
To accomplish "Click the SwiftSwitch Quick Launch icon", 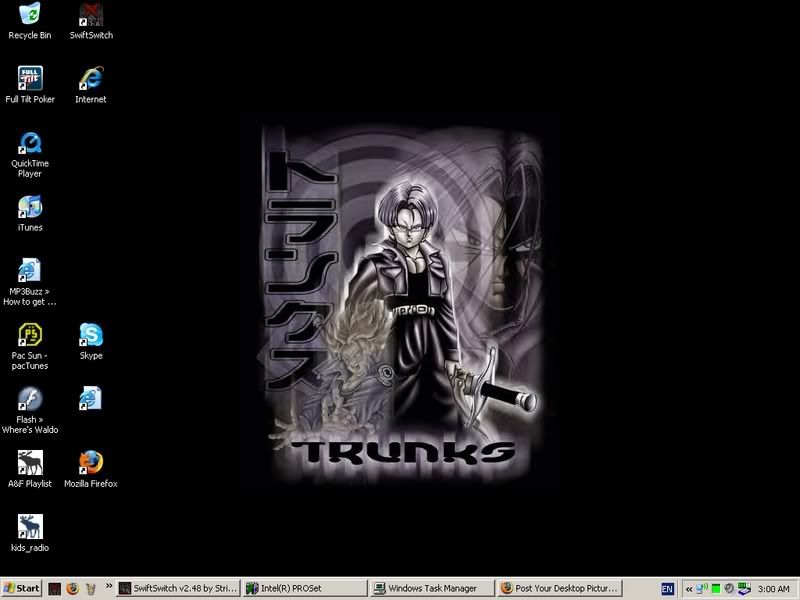I will click(55, 589).
